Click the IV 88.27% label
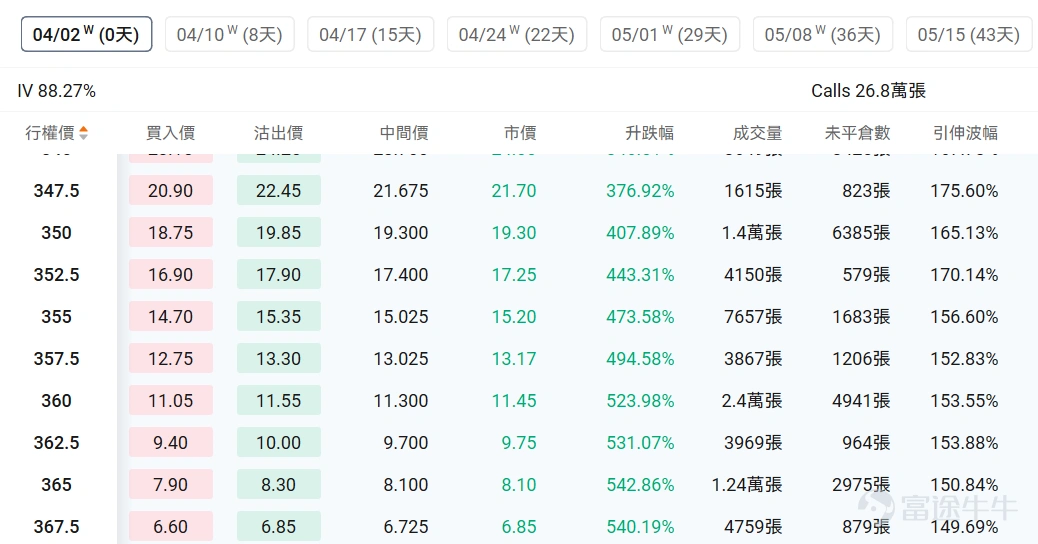Screen dimensions: 1038x544 pyautogui.click(x=56, y=91)
